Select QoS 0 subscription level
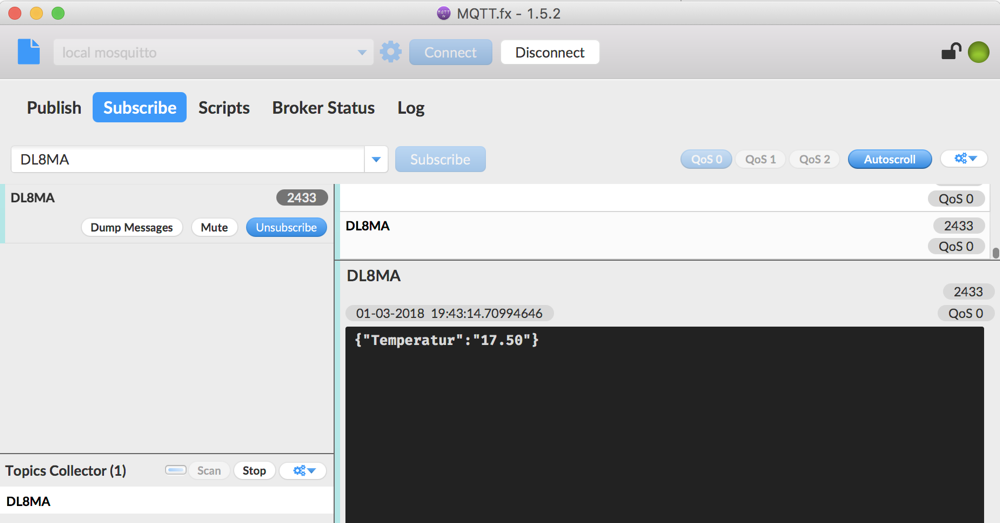 (x=707, y=159)
